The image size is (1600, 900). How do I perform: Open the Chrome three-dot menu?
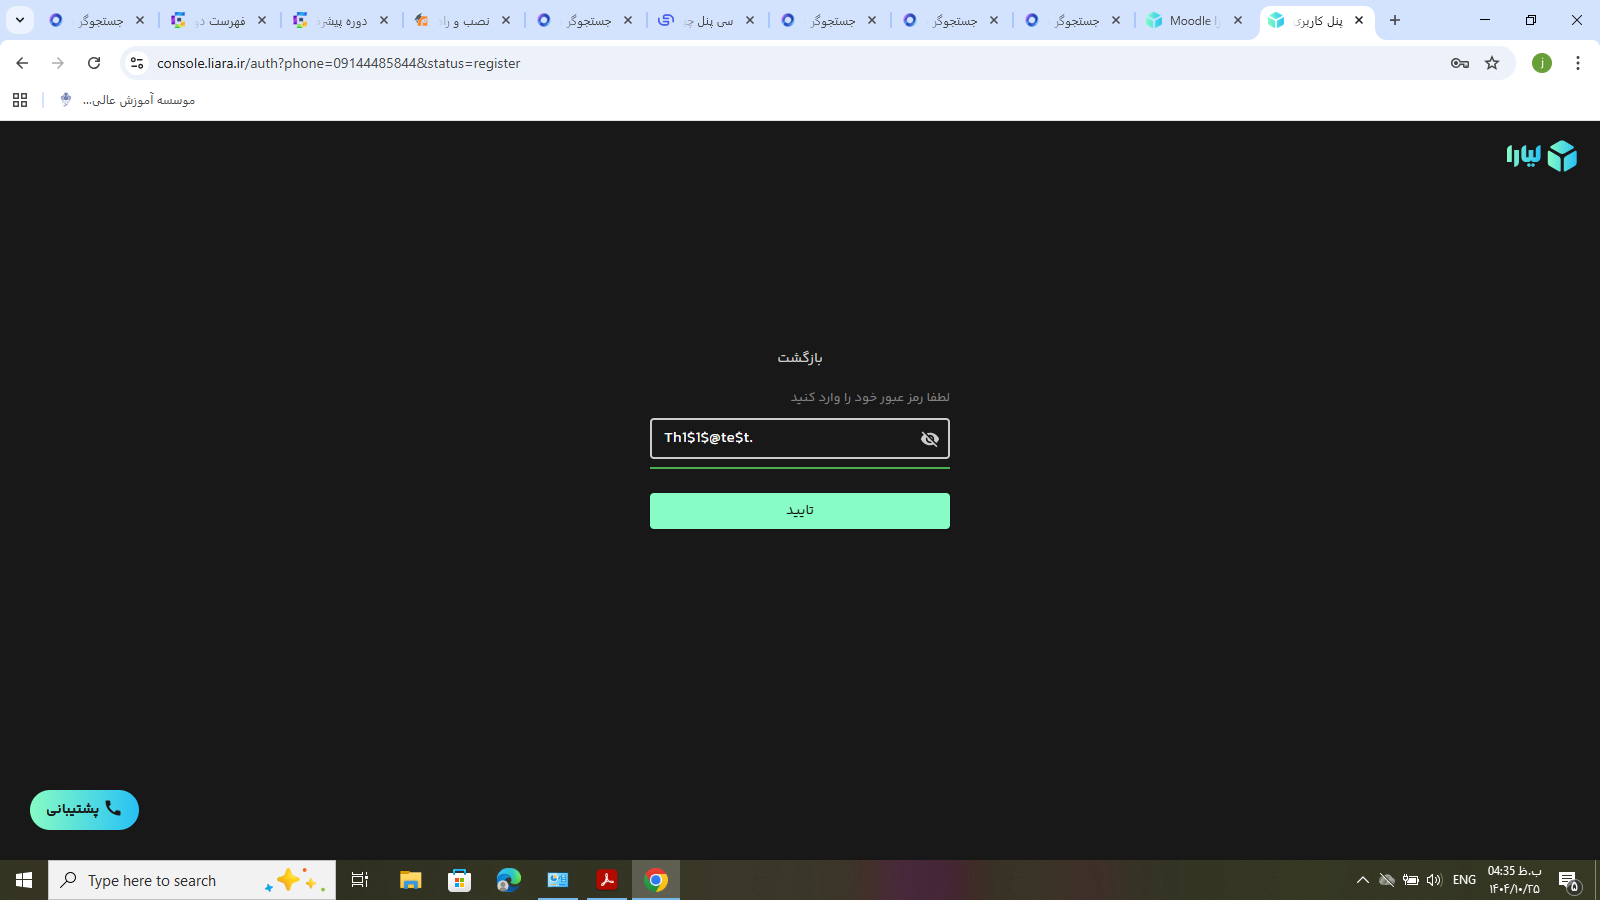pyautogui.click(x=1577, y=63)
